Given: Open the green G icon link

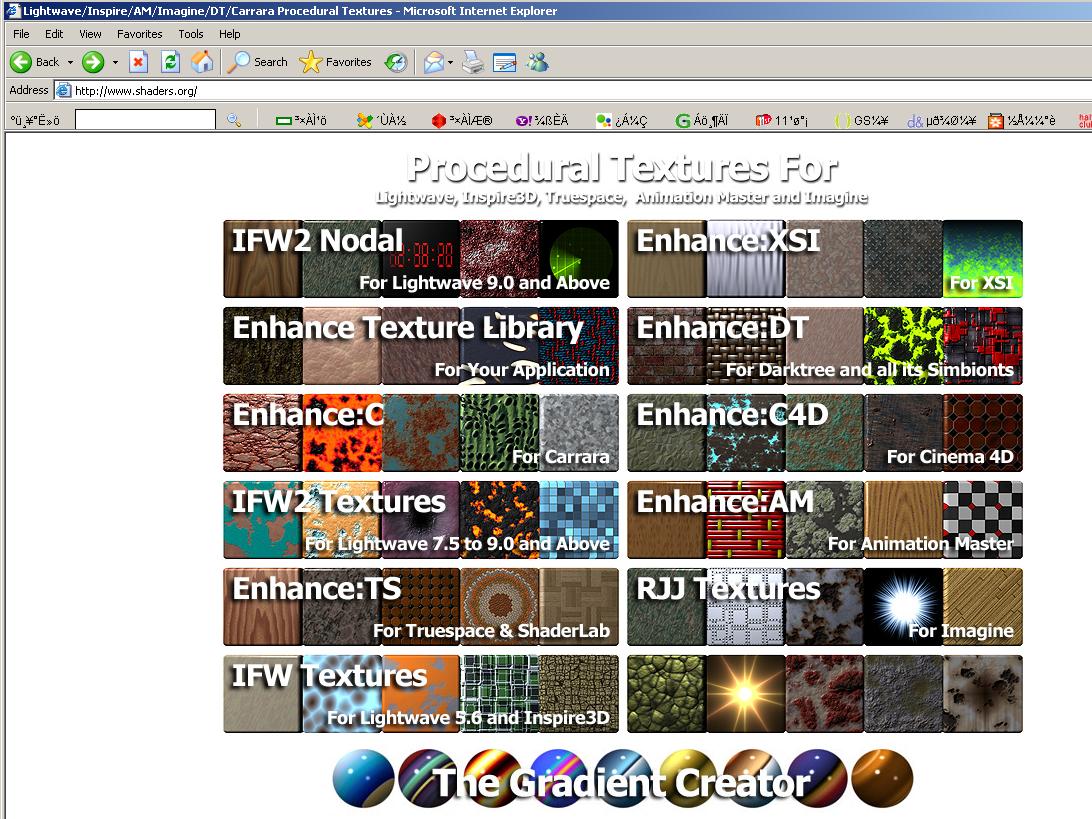Looking at the screenshot, I should (702, 120).
